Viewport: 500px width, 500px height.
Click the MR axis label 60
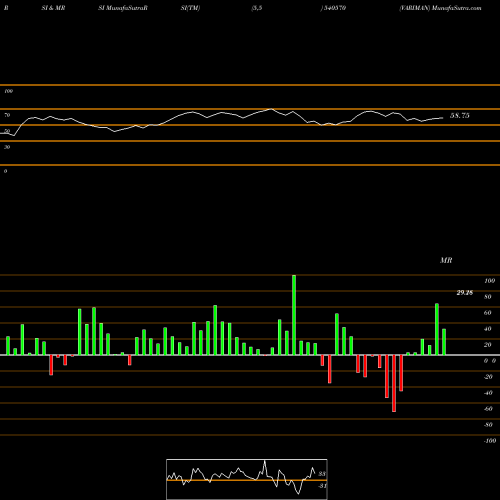pos(488,313)
